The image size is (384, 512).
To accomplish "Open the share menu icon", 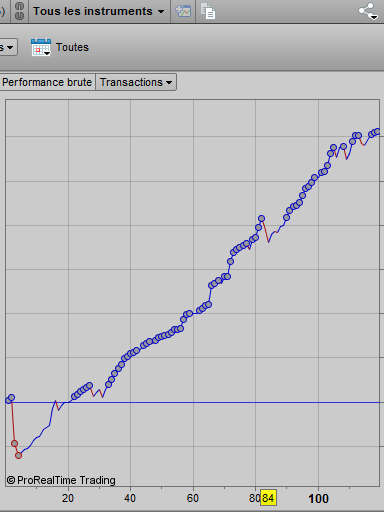I will tap(368, 11).
